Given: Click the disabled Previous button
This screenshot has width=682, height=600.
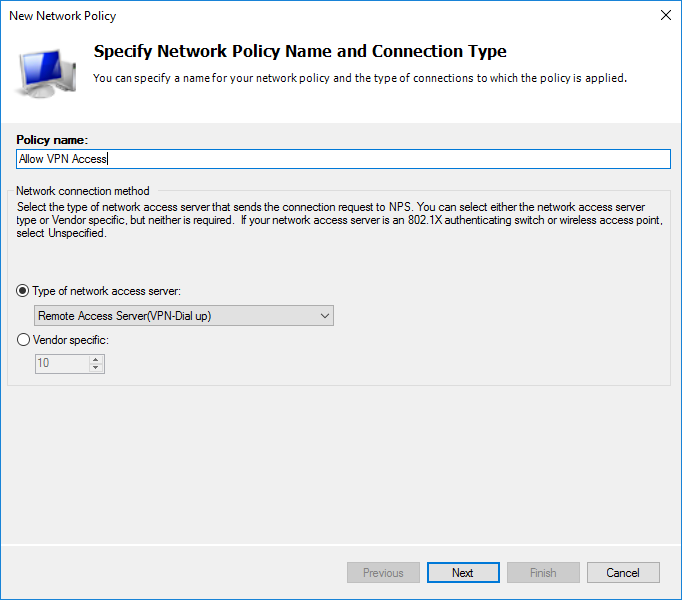Looking at the screenshot, I should (x=383, y=573).
